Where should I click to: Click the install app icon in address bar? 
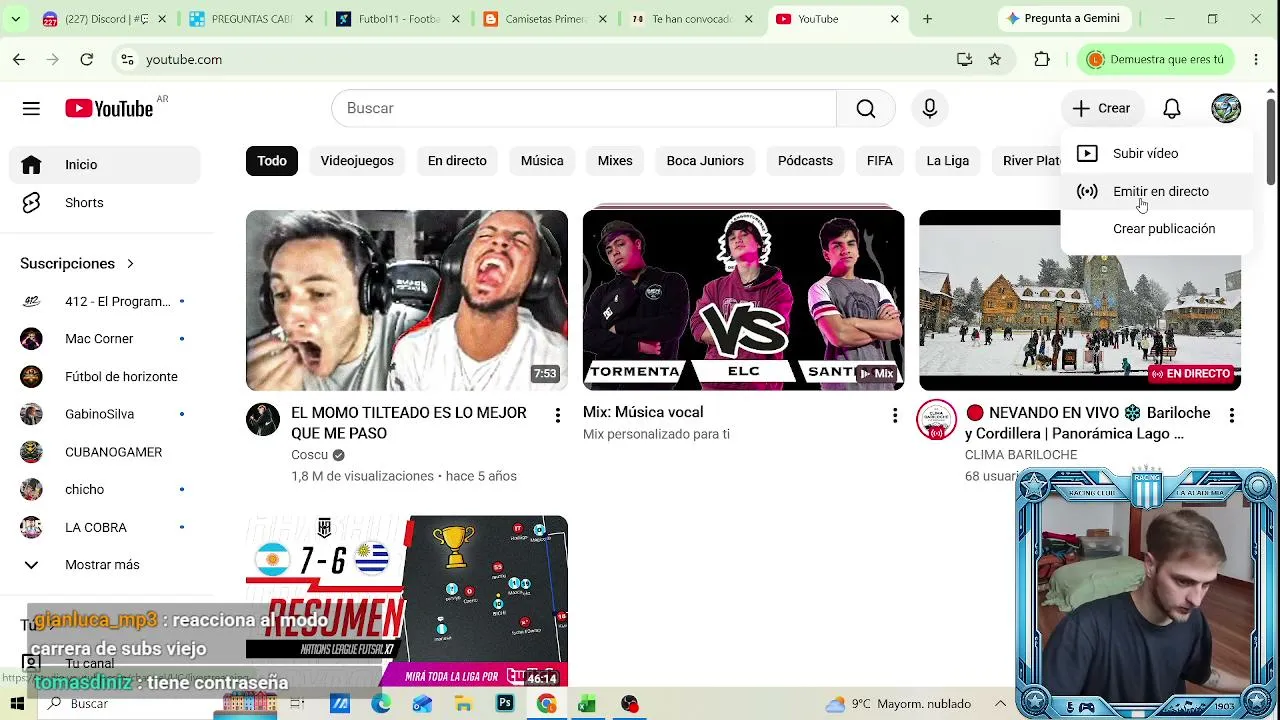coord(964,59)
